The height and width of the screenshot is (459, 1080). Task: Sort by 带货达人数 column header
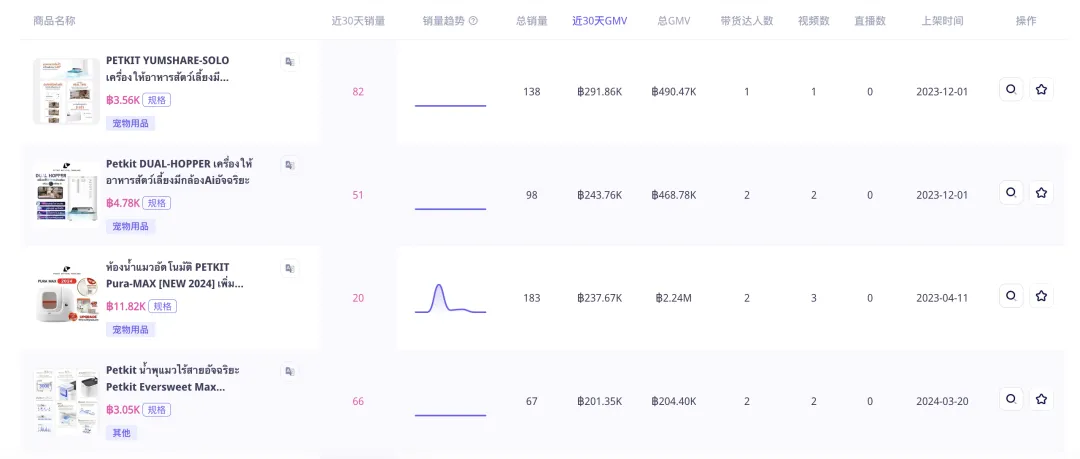coord(747,21)
